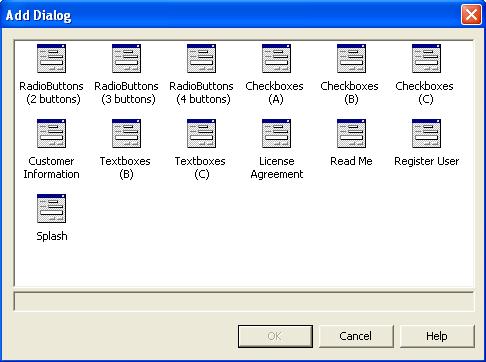Pick the Customer Information dialog icon
This screenshot has height=362, width=486.
51,134
